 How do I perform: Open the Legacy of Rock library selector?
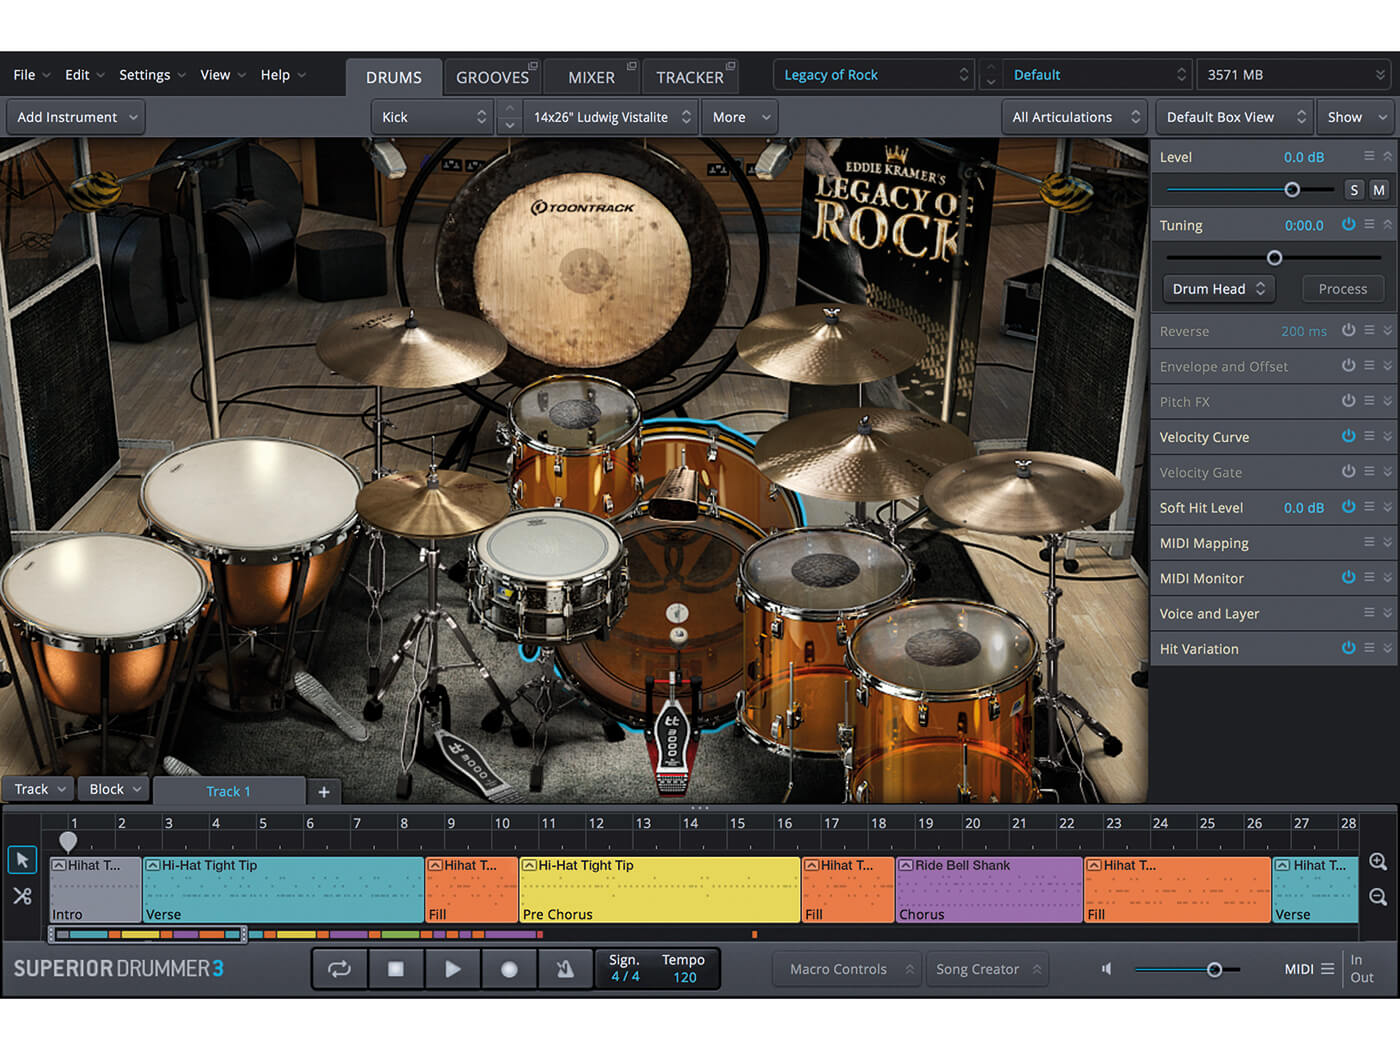(874, 75)
